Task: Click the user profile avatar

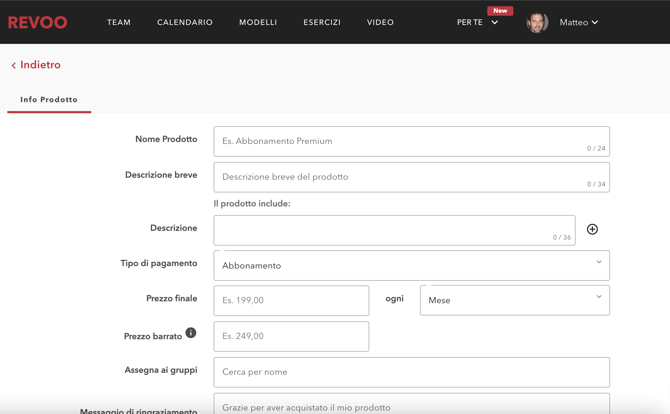Action: point(537,22)
